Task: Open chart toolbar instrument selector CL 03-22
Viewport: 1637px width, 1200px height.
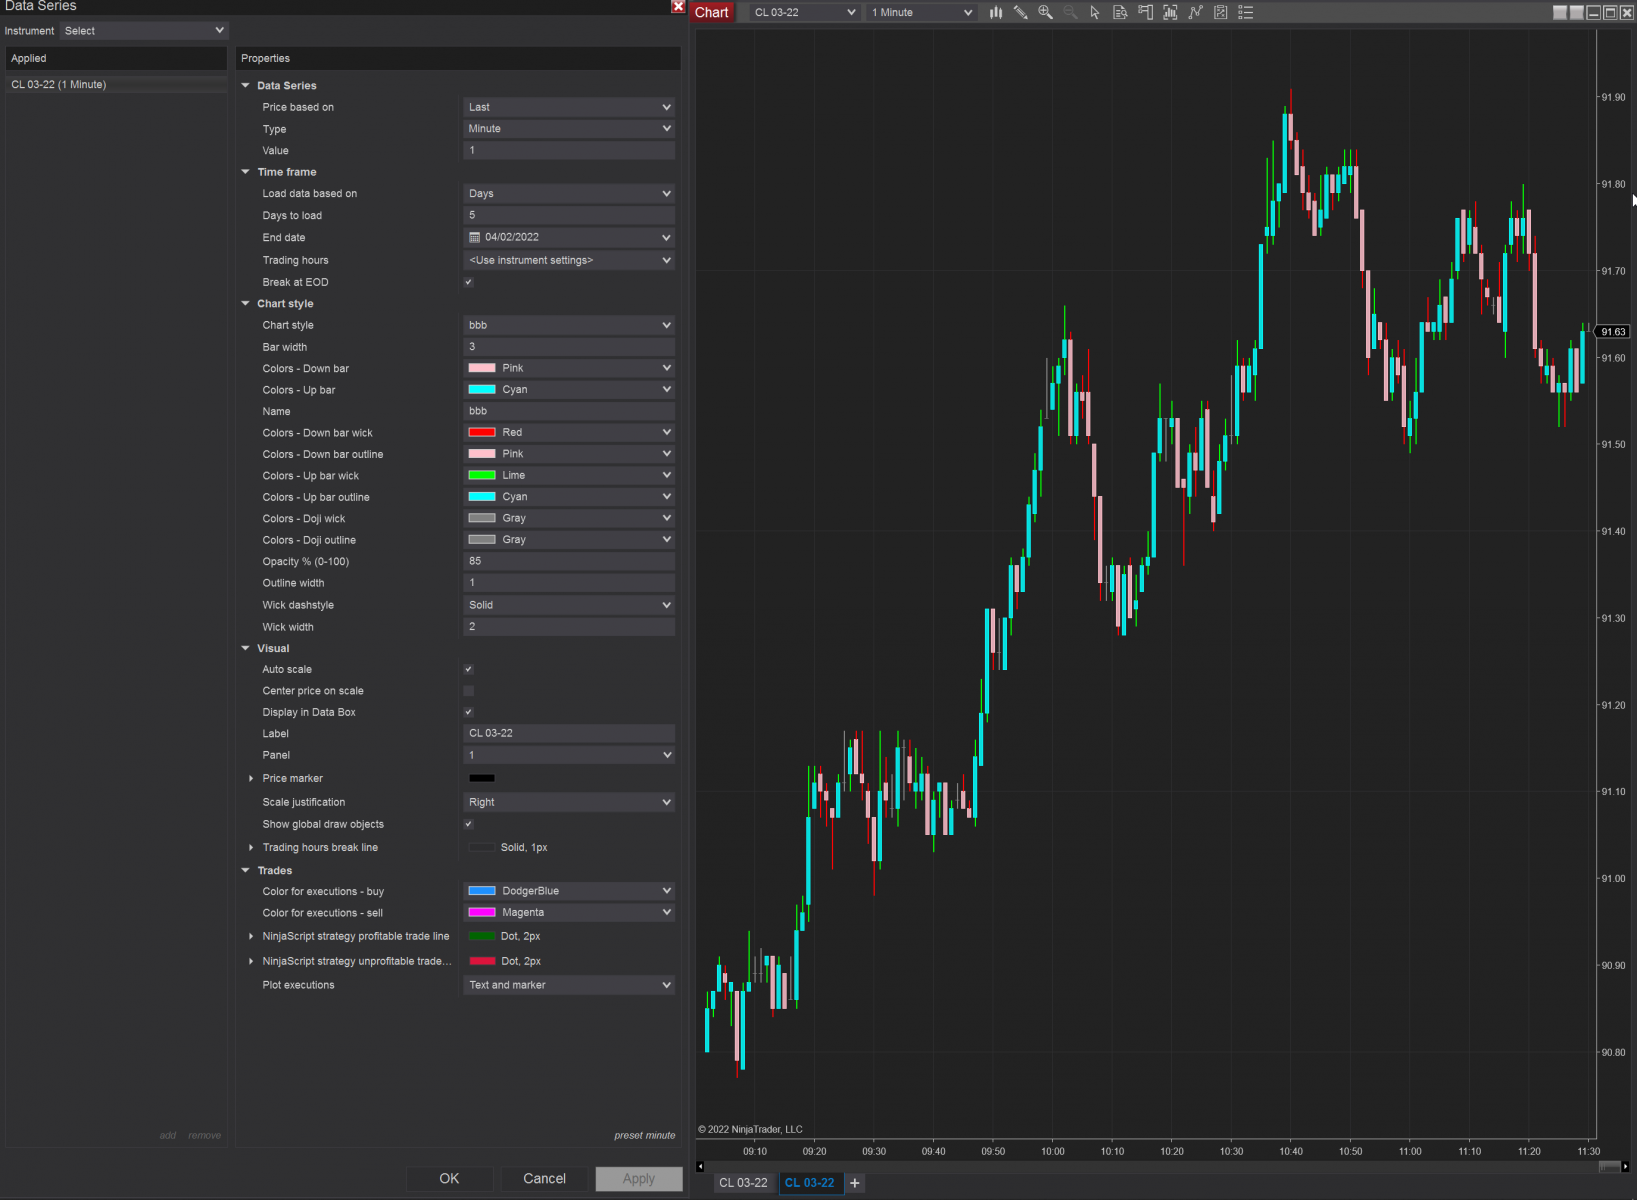Action: (x=805, y=13)
